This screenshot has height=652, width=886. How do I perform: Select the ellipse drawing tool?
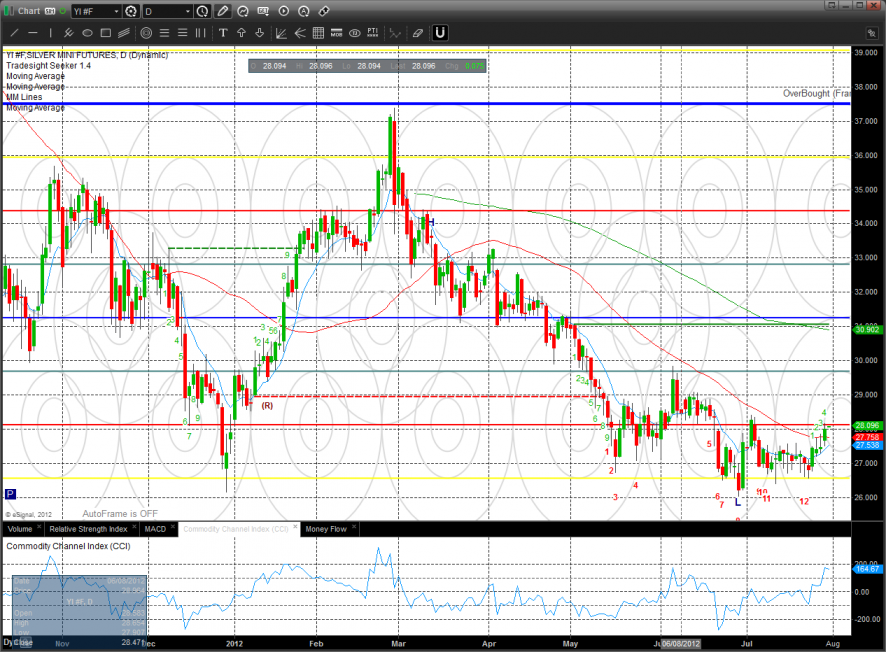click(x=88, y=33)
